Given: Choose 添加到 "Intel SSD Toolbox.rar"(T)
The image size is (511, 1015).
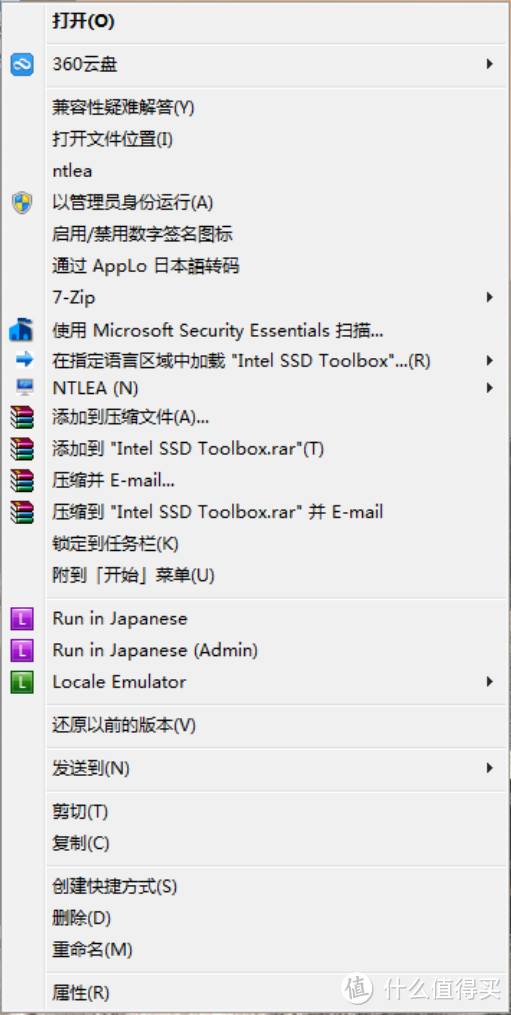Looking at the screenshot, I should (x=188, y=448).
